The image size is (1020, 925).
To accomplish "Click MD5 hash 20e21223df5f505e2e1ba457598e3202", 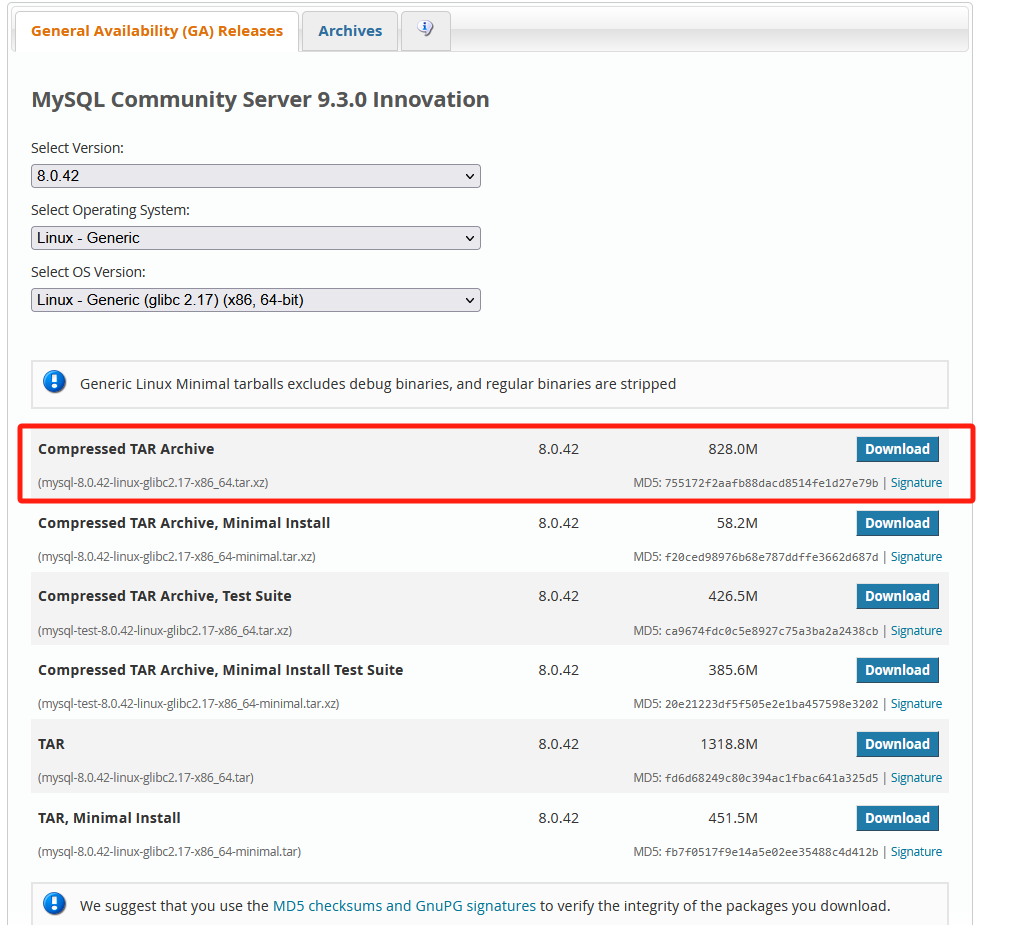I will (x=772, y=704).
